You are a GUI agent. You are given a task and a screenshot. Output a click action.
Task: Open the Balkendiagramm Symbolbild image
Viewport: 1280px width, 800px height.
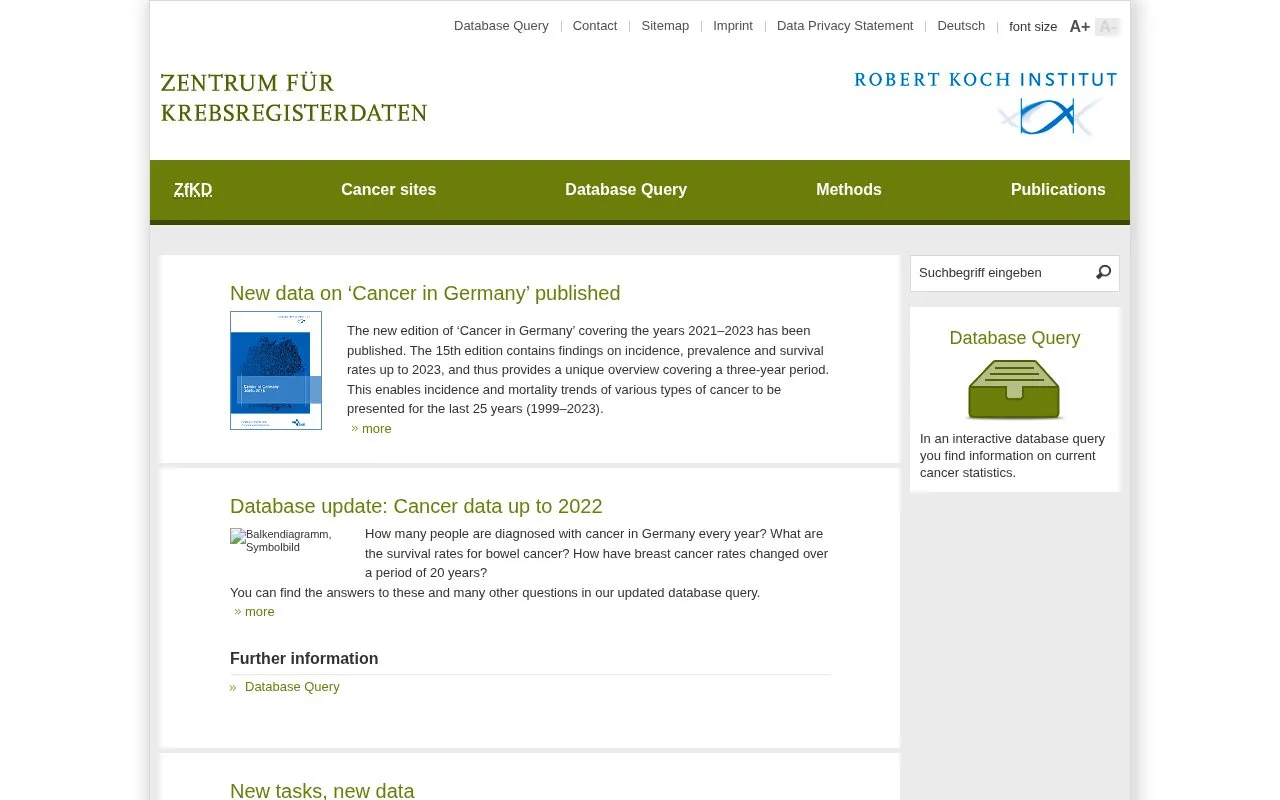click(288, 541)
